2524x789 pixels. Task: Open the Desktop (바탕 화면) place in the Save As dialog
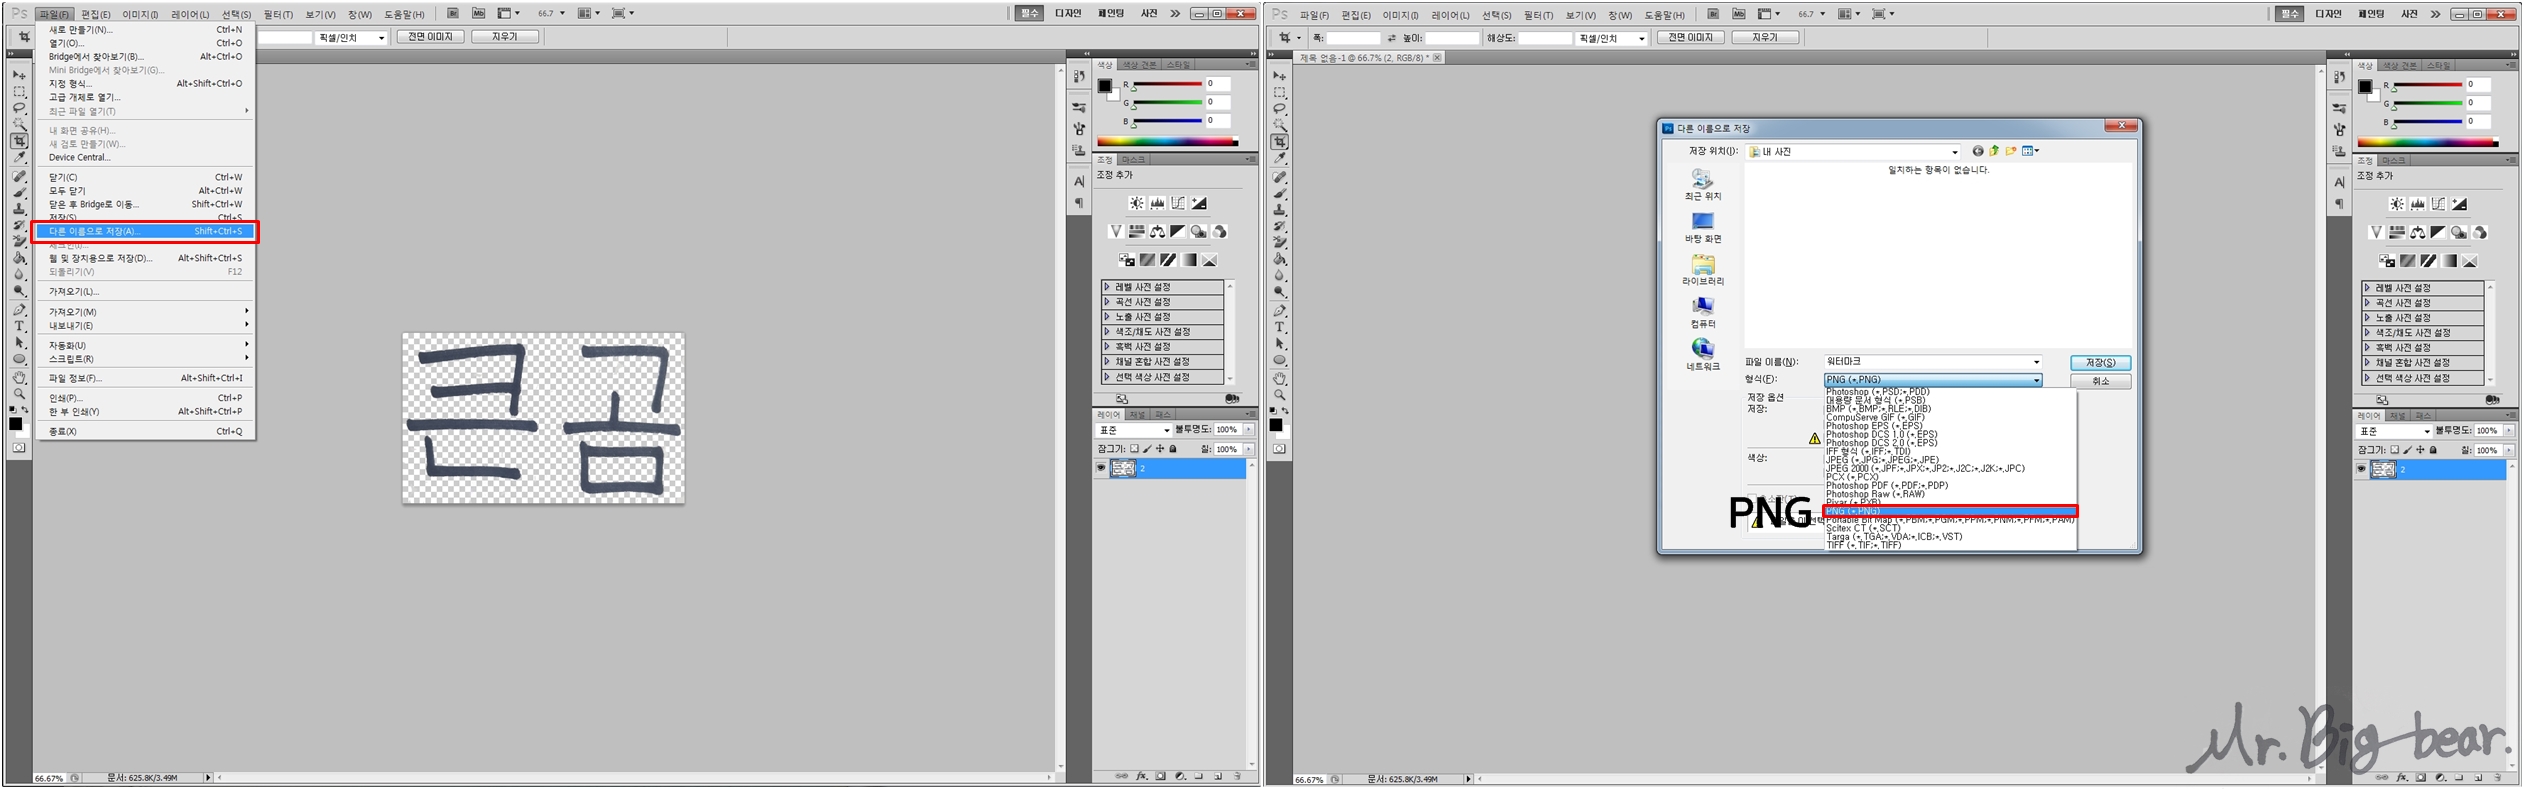click(1703, 228)
